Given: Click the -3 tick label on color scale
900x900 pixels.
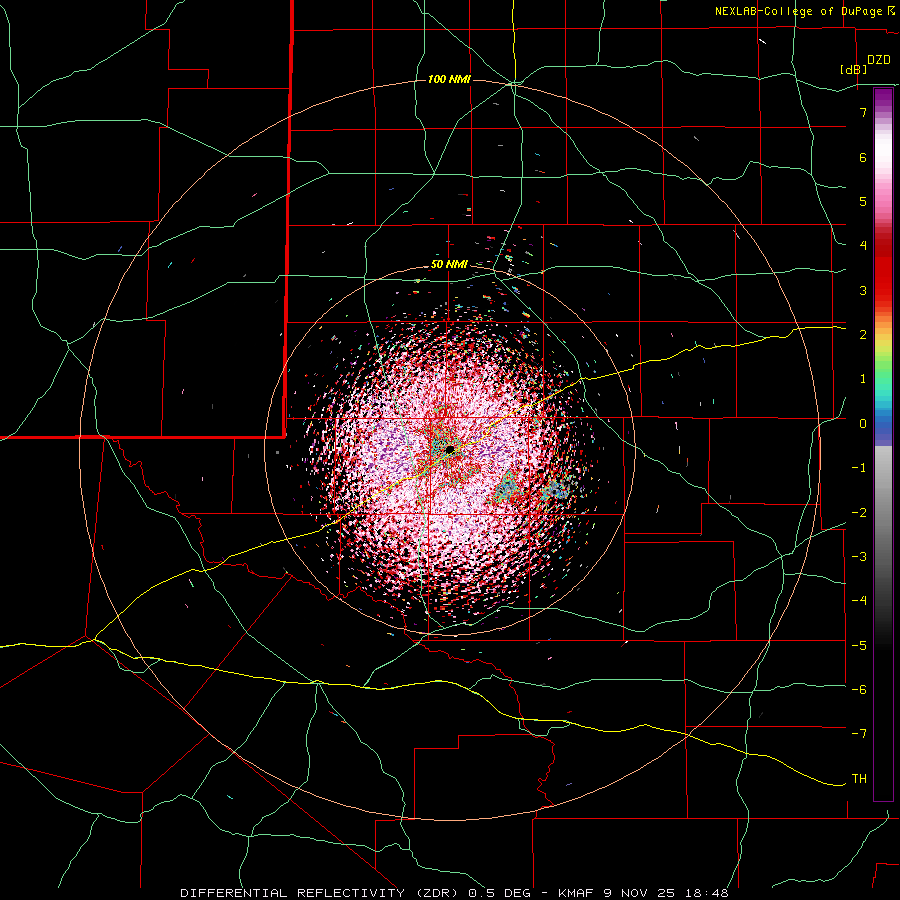Looking at the screenshot, I should click(859, 557).
